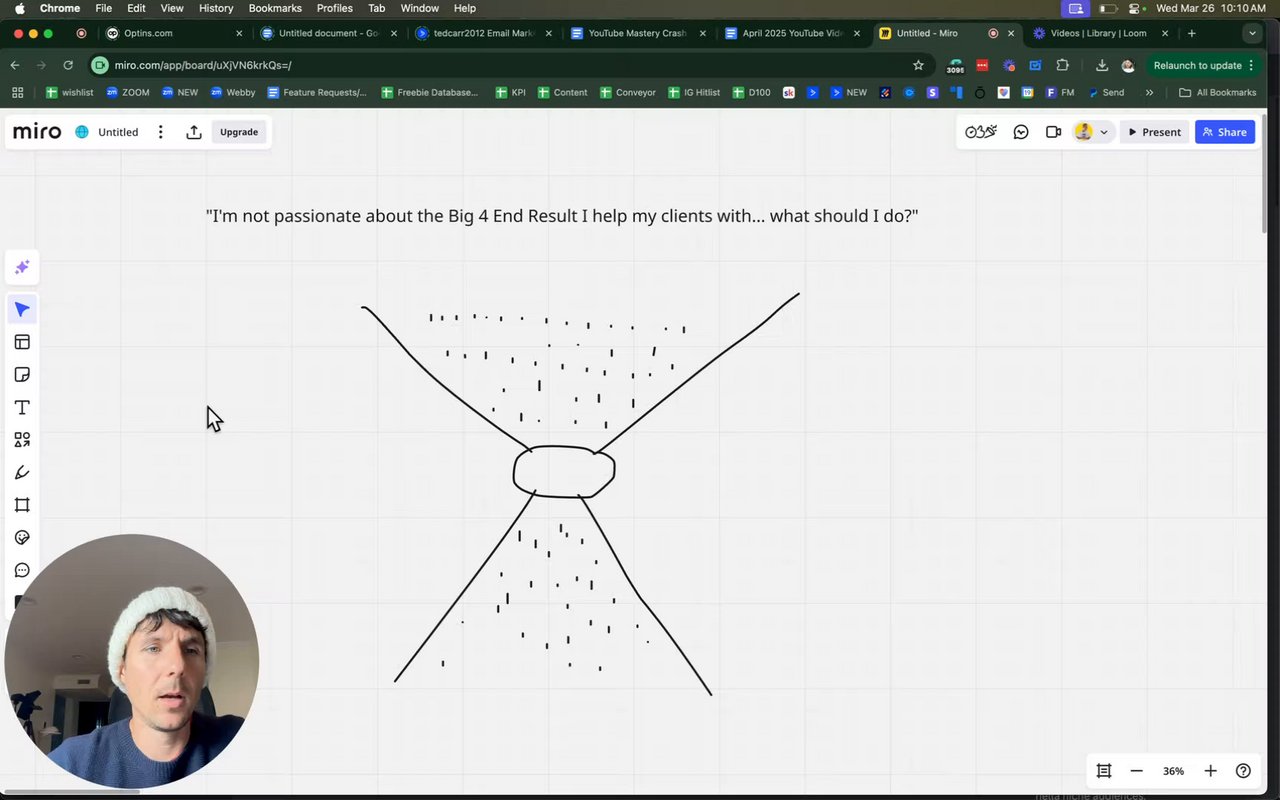Start video call with camera icon

[1053, 132]
